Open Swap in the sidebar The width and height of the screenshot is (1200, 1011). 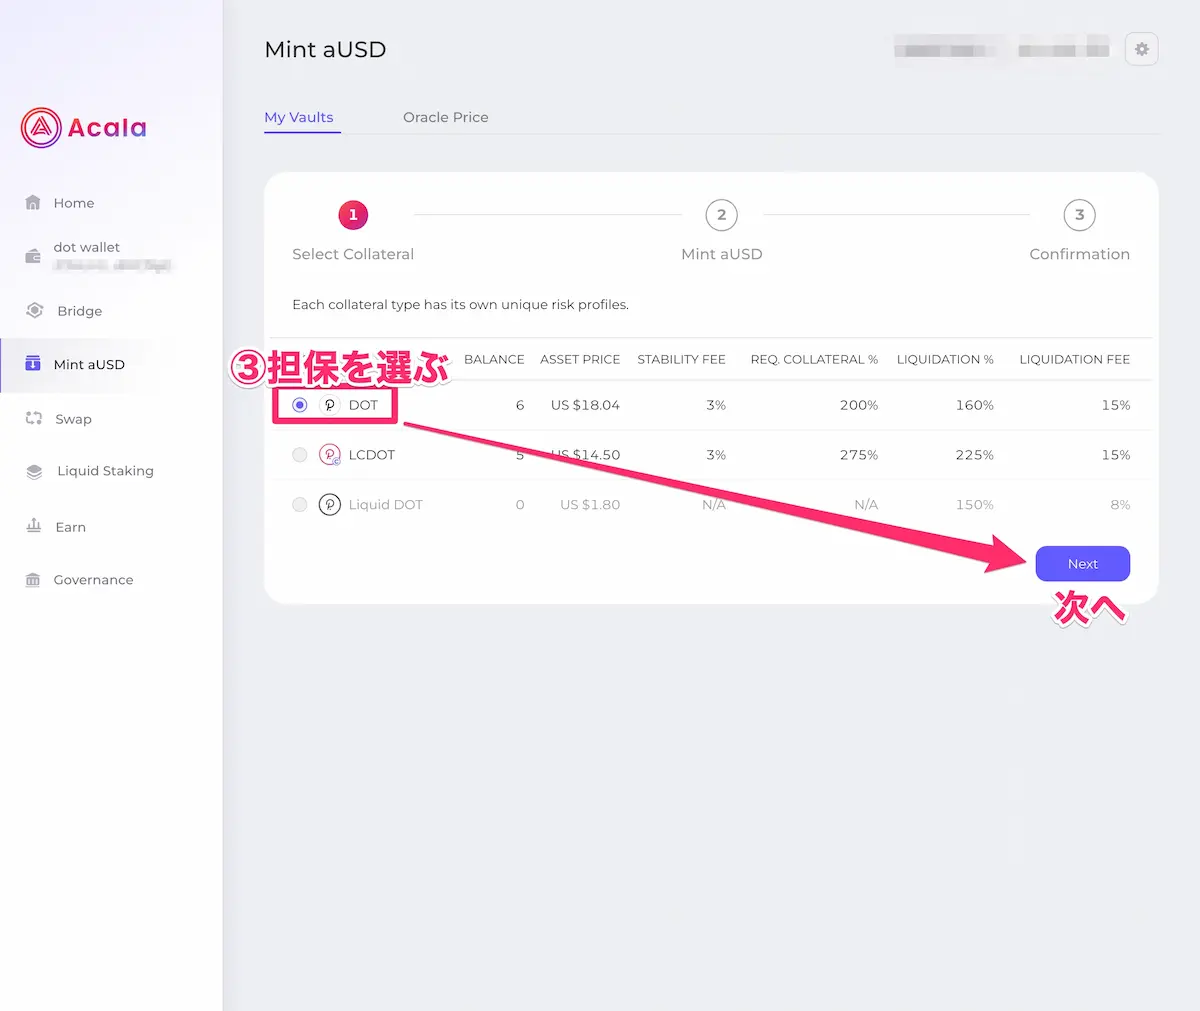73,419
